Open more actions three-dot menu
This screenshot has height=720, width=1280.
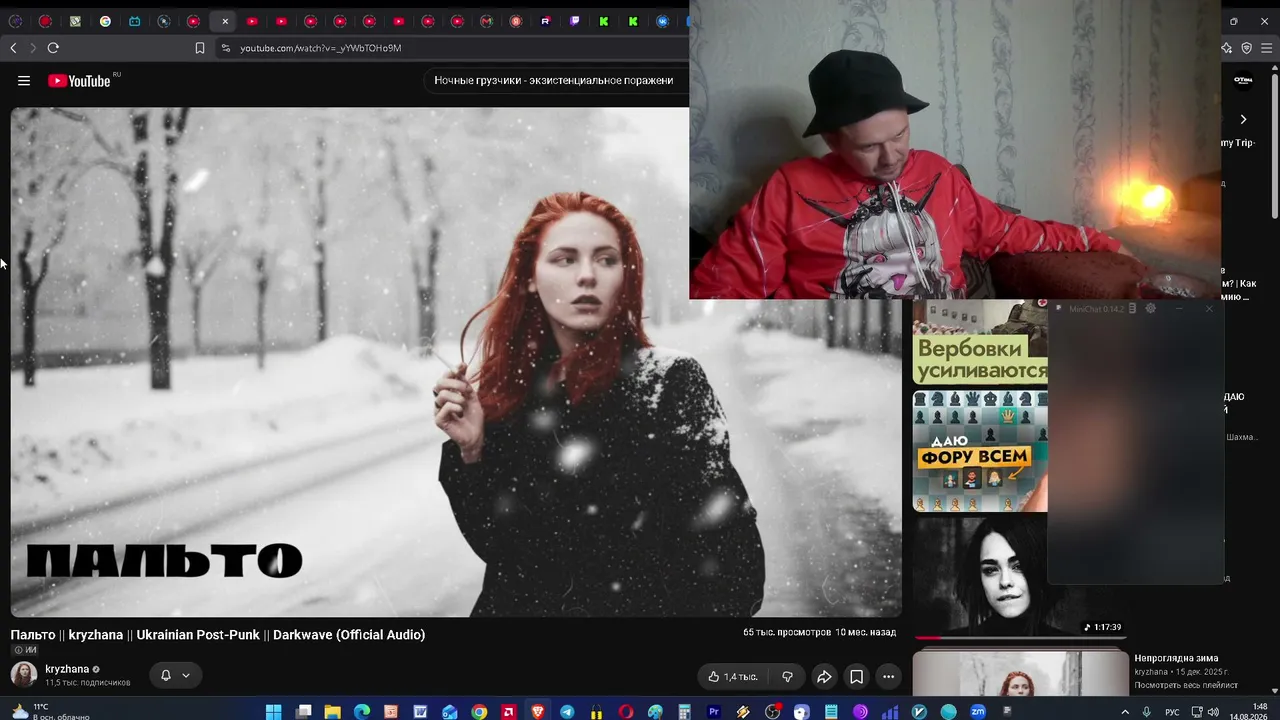[888, 677]
